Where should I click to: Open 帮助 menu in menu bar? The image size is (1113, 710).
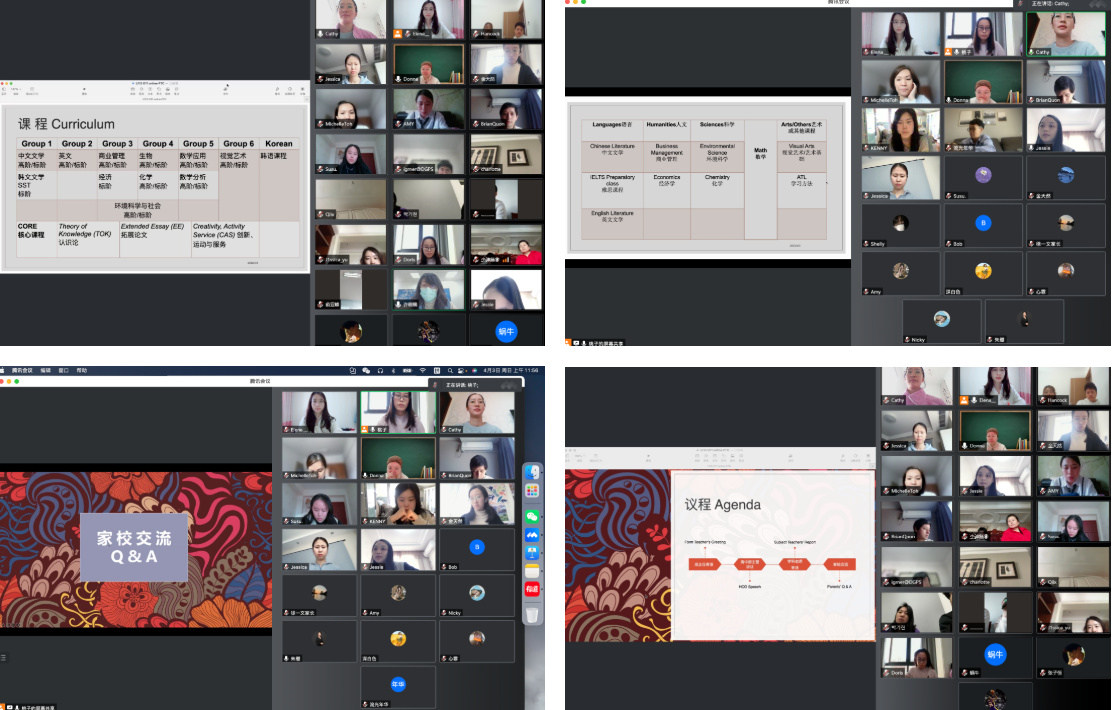[x=82, y=371]
